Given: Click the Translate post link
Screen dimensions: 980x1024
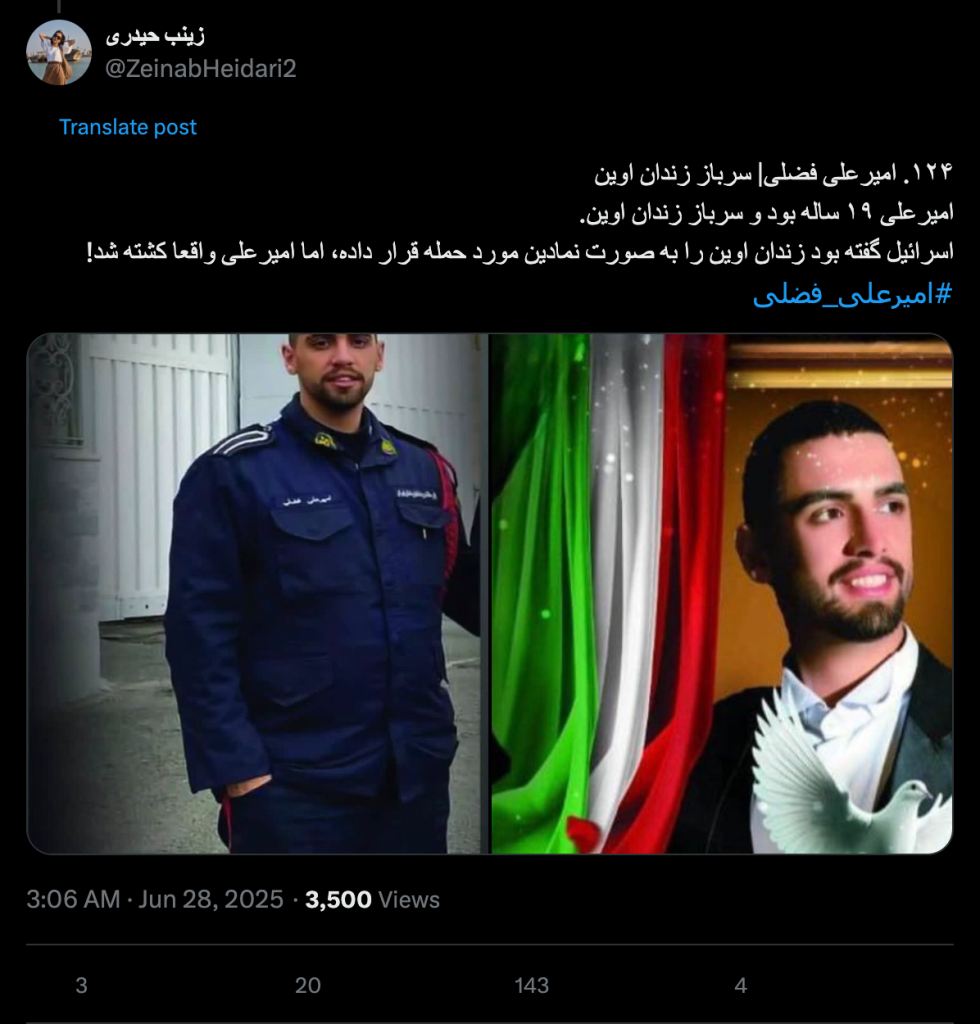Looking at the screenshot, I should coord(127,127).
